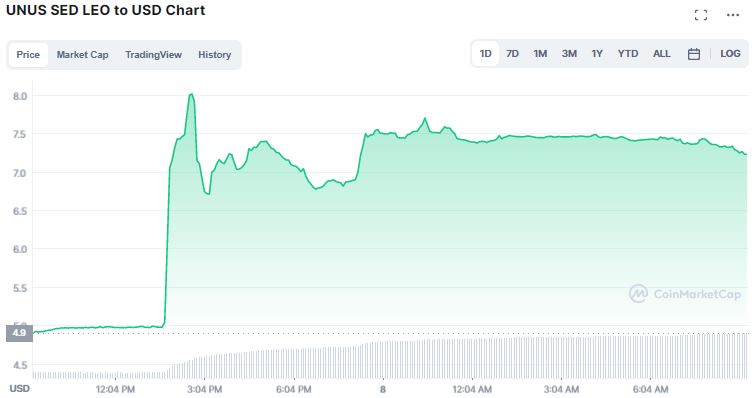Click the 12:04 AM time axis label
The width and height of the screenshot is (755, 398).
click(472, 389)
